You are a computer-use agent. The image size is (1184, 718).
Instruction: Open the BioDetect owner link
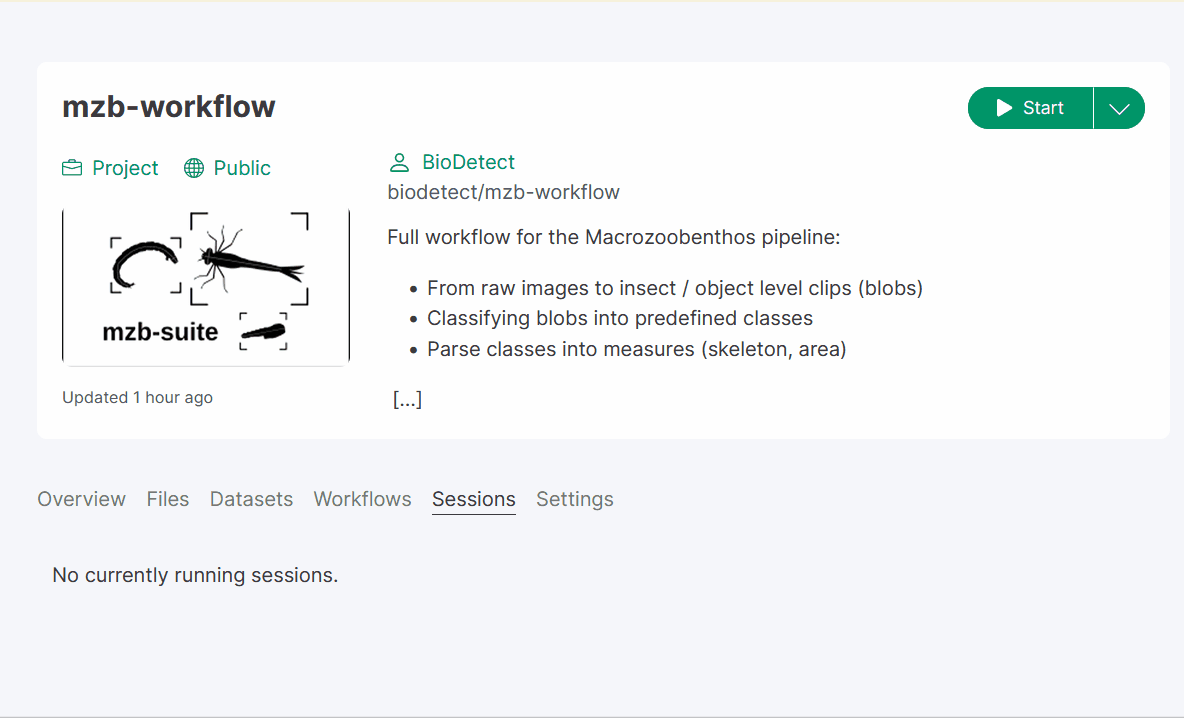pyautogui.click(x=468, y=162)
